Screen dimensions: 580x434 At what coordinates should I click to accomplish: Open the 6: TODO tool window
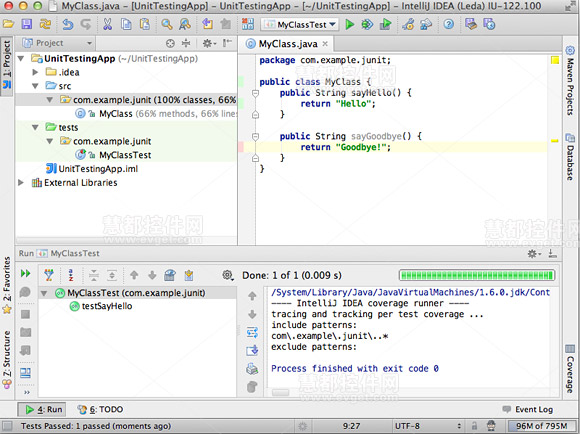tap(100, 410)
